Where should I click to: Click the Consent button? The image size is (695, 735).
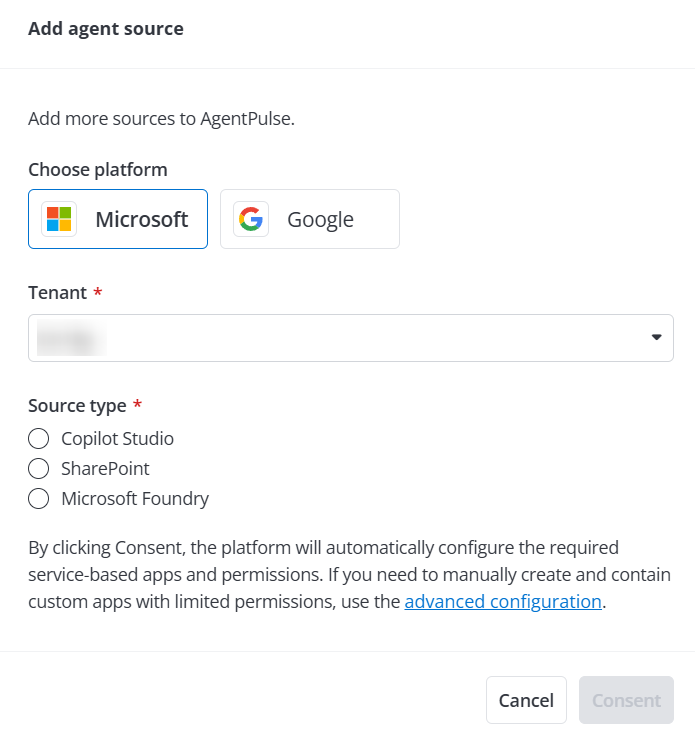(626, 700)
